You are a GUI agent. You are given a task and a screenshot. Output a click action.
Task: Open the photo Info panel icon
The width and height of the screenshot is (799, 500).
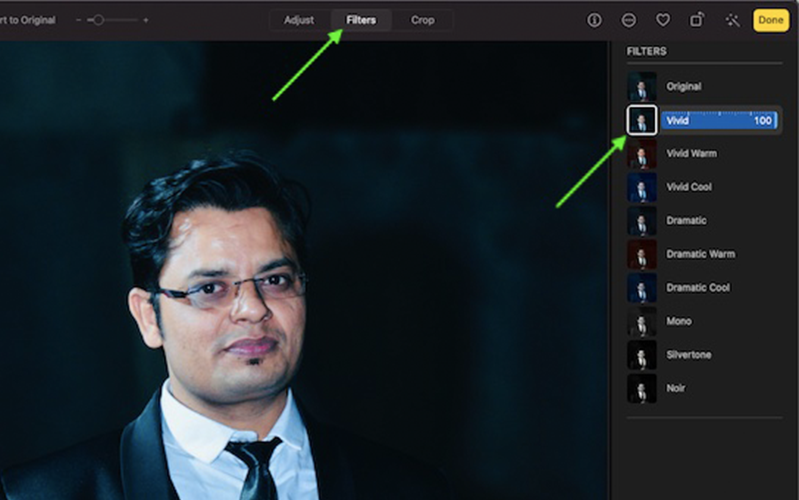point(594,20)
